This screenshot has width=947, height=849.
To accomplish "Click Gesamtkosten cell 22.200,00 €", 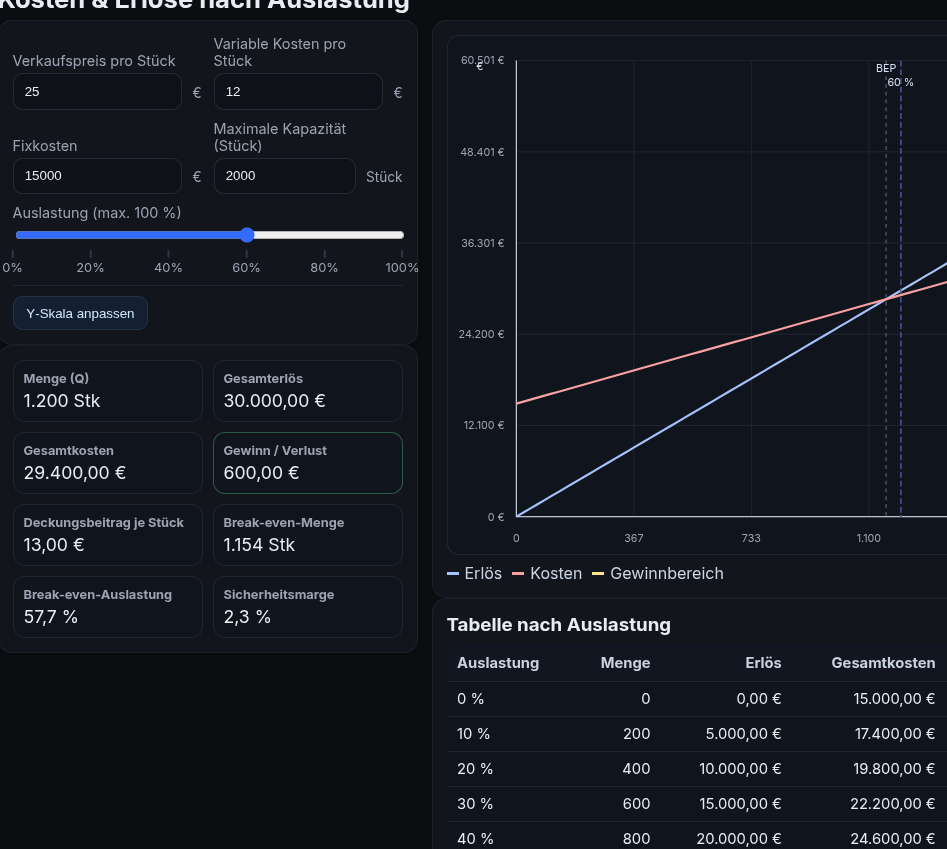I will 893,804.
